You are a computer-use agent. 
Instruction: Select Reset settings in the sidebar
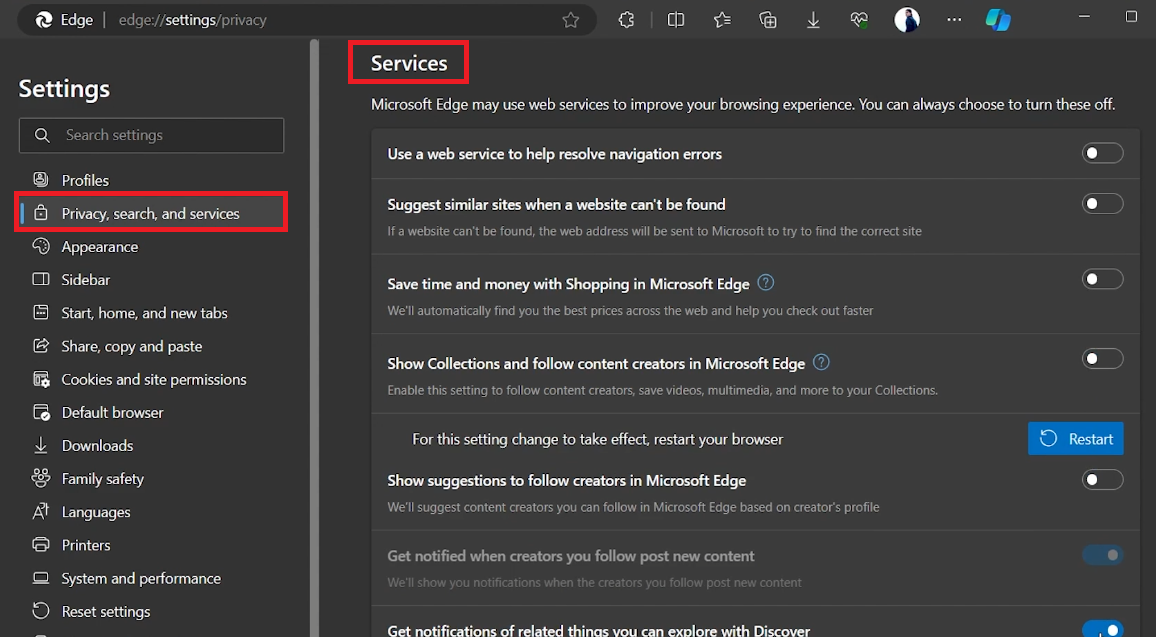pos(105,612)
